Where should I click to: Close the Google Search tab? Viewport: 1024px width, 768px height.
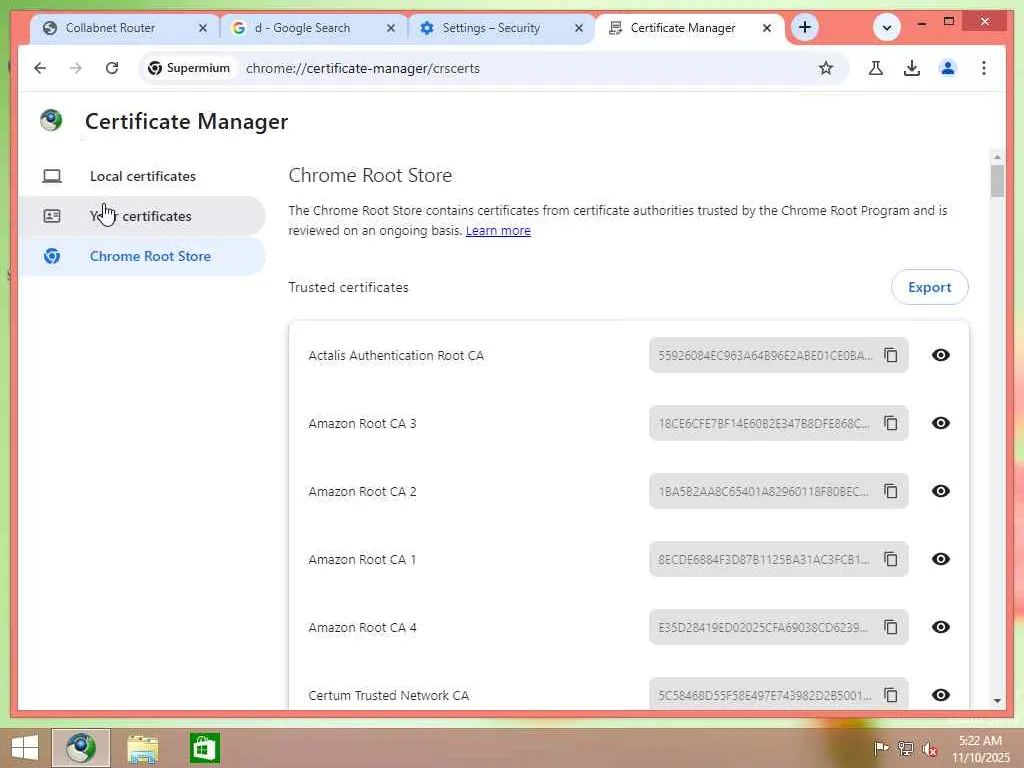391,28
